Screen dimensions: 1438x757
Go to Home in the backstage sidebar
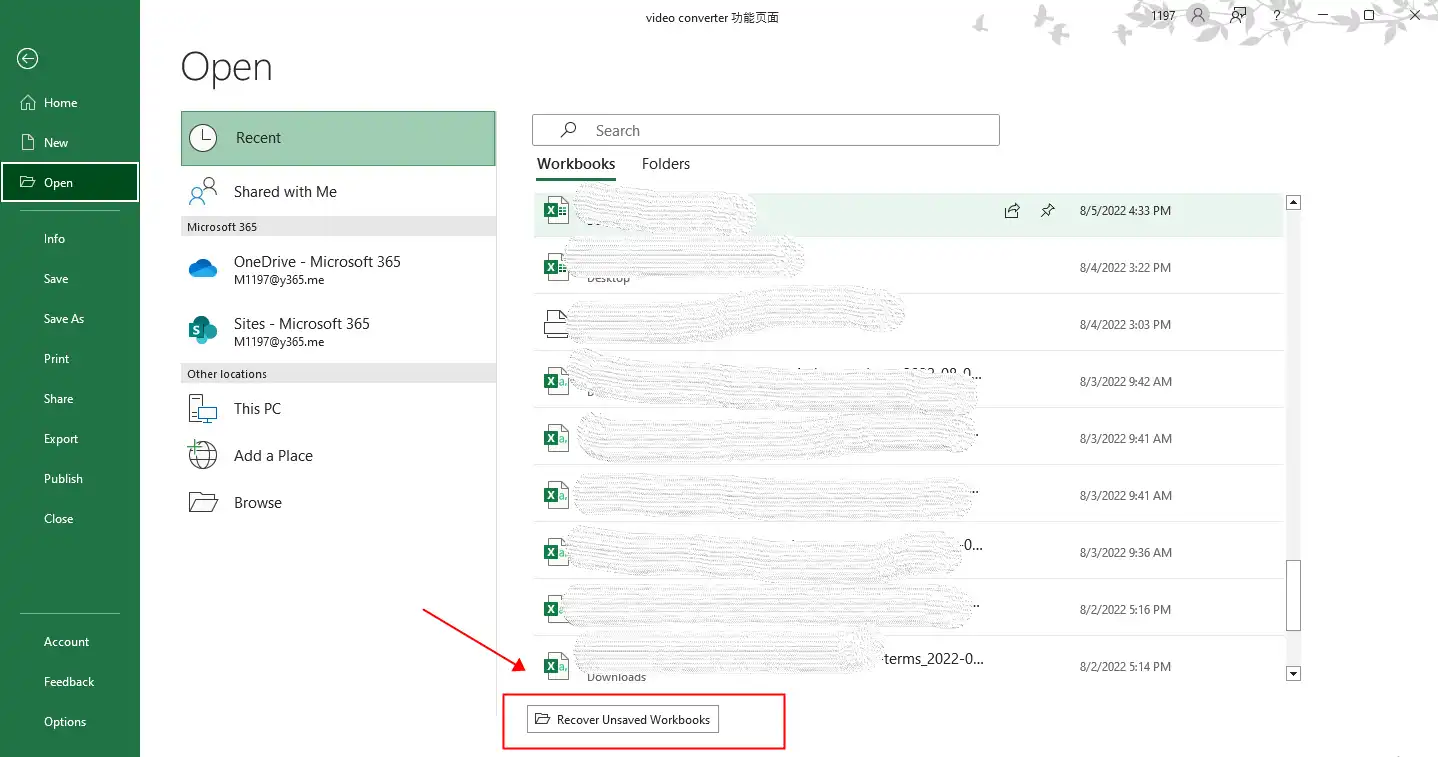coord(70,103)
